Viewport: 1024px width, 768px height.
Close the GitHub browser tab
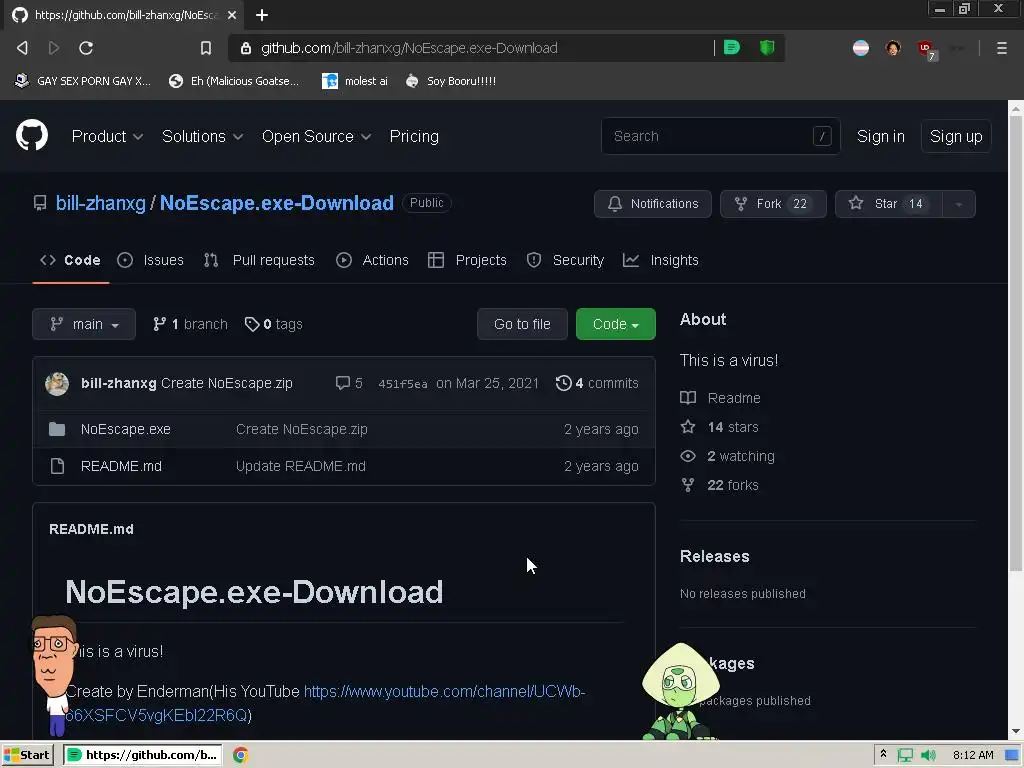232,15
